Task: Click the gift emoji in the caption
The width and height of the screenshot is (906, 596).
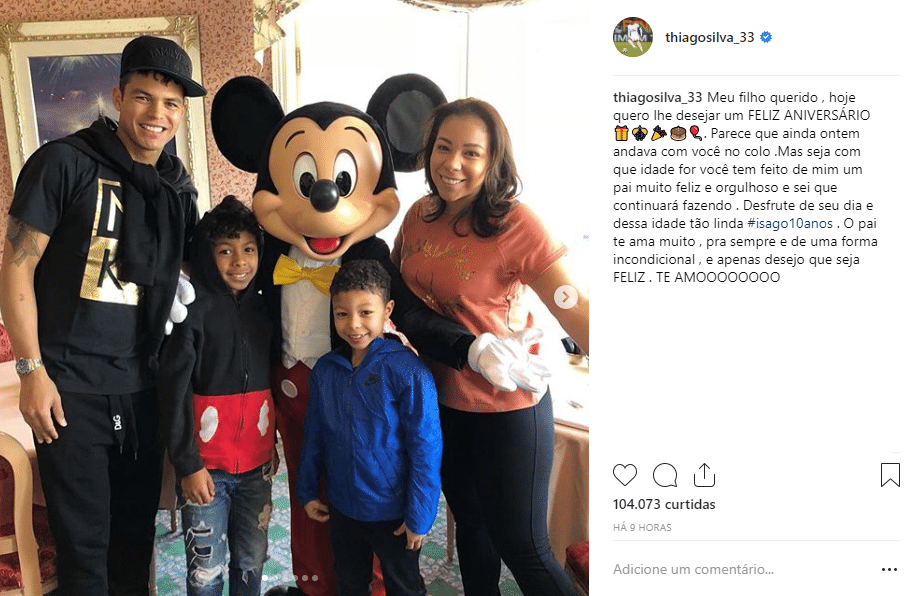Action: tap(621, 134)
